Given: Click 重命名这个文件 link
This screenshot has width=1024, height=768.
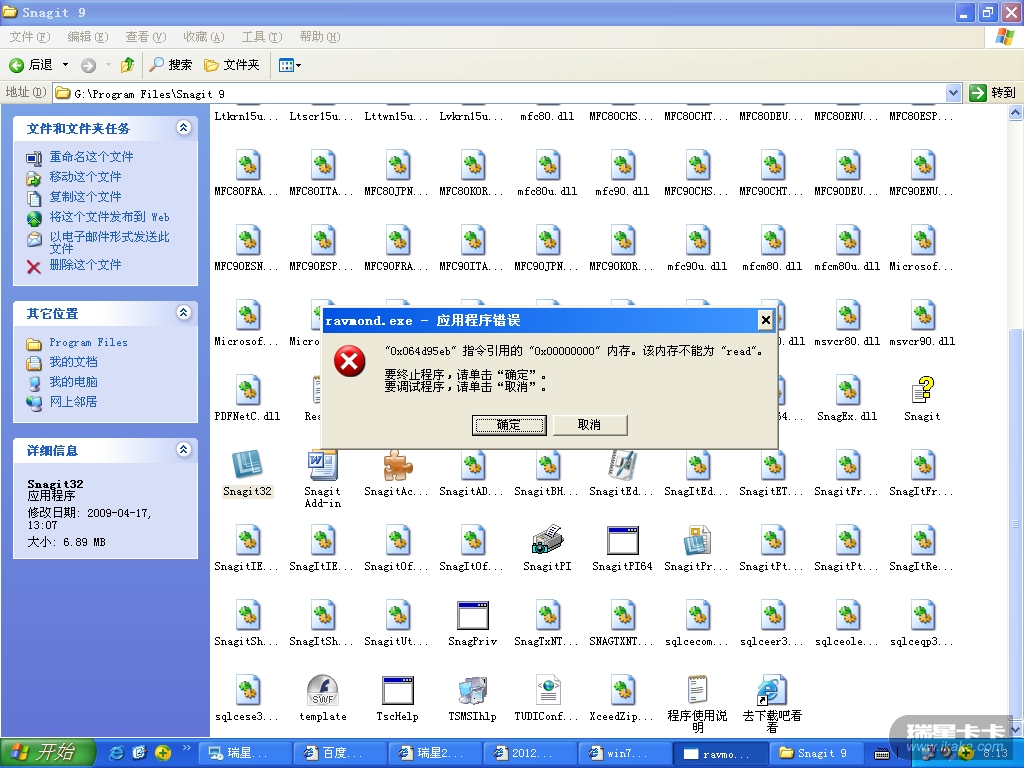Looking at the screenshot, I should pos(91,157).
